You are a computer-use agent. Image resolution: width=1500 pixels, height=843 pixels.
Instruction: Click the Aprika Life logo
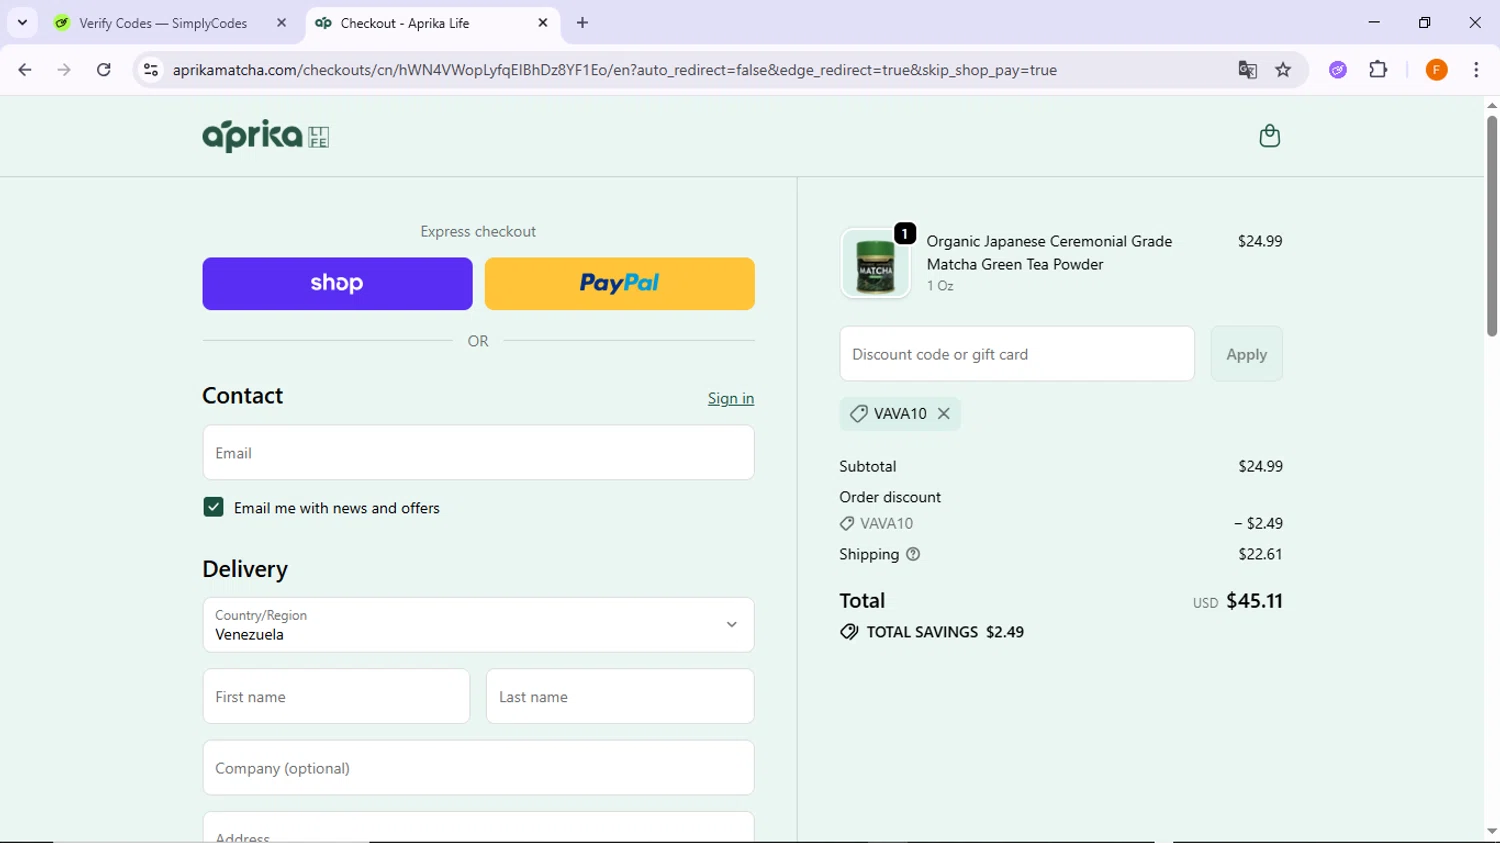pos(266,136)
